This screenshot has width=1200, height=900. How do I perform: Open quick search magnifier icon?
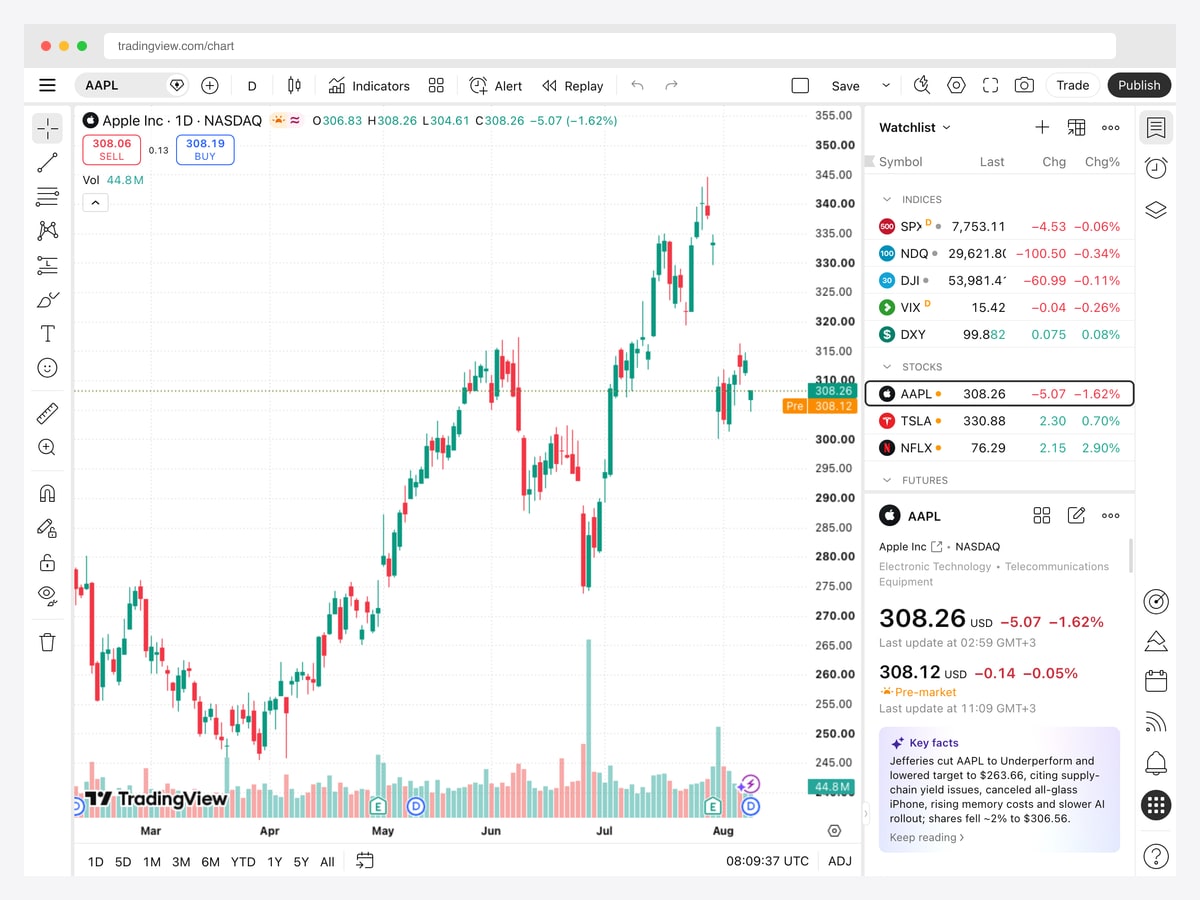point(922,85)
